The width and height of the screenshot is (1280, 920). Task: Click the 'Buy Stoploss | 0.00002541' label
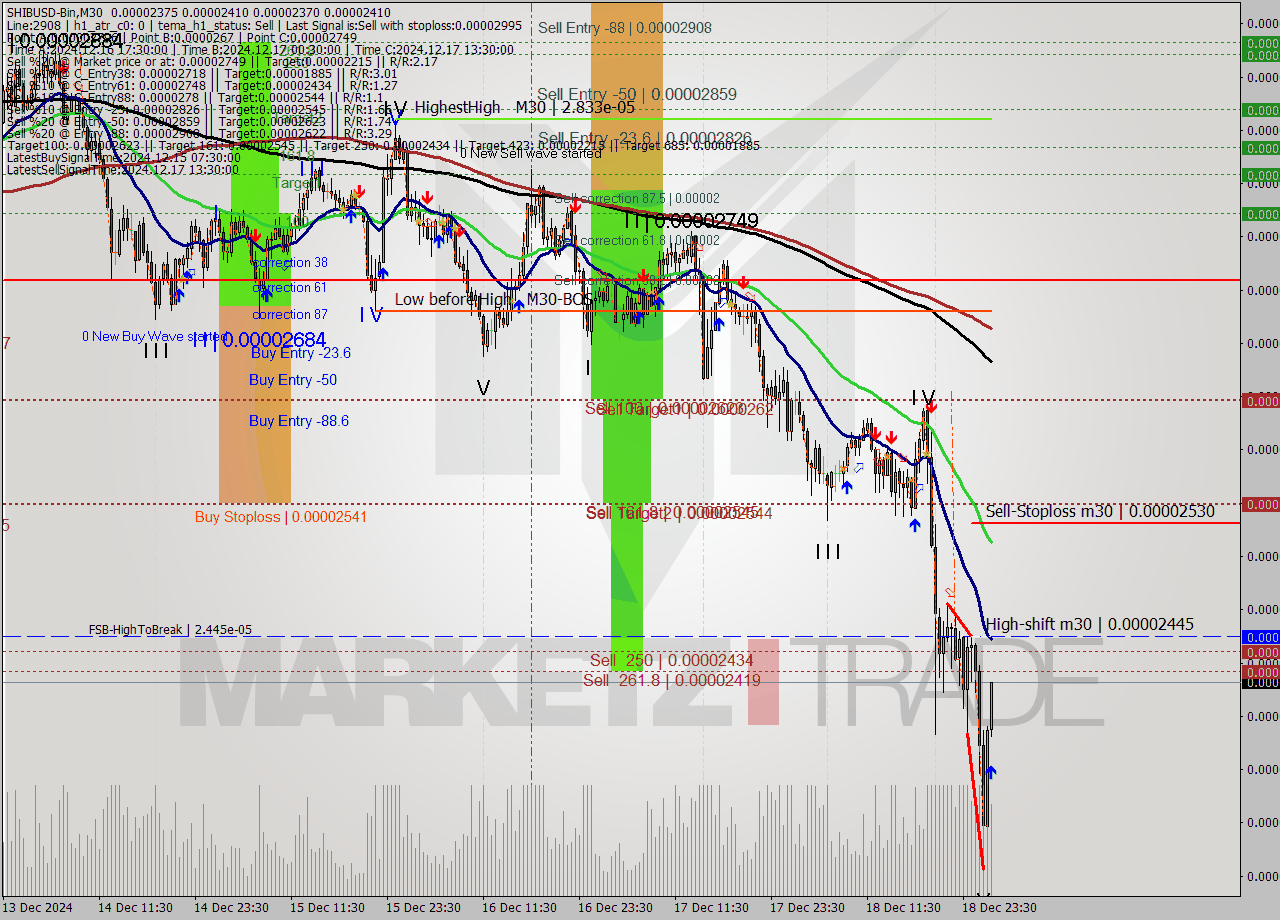(x=281, y=517)
